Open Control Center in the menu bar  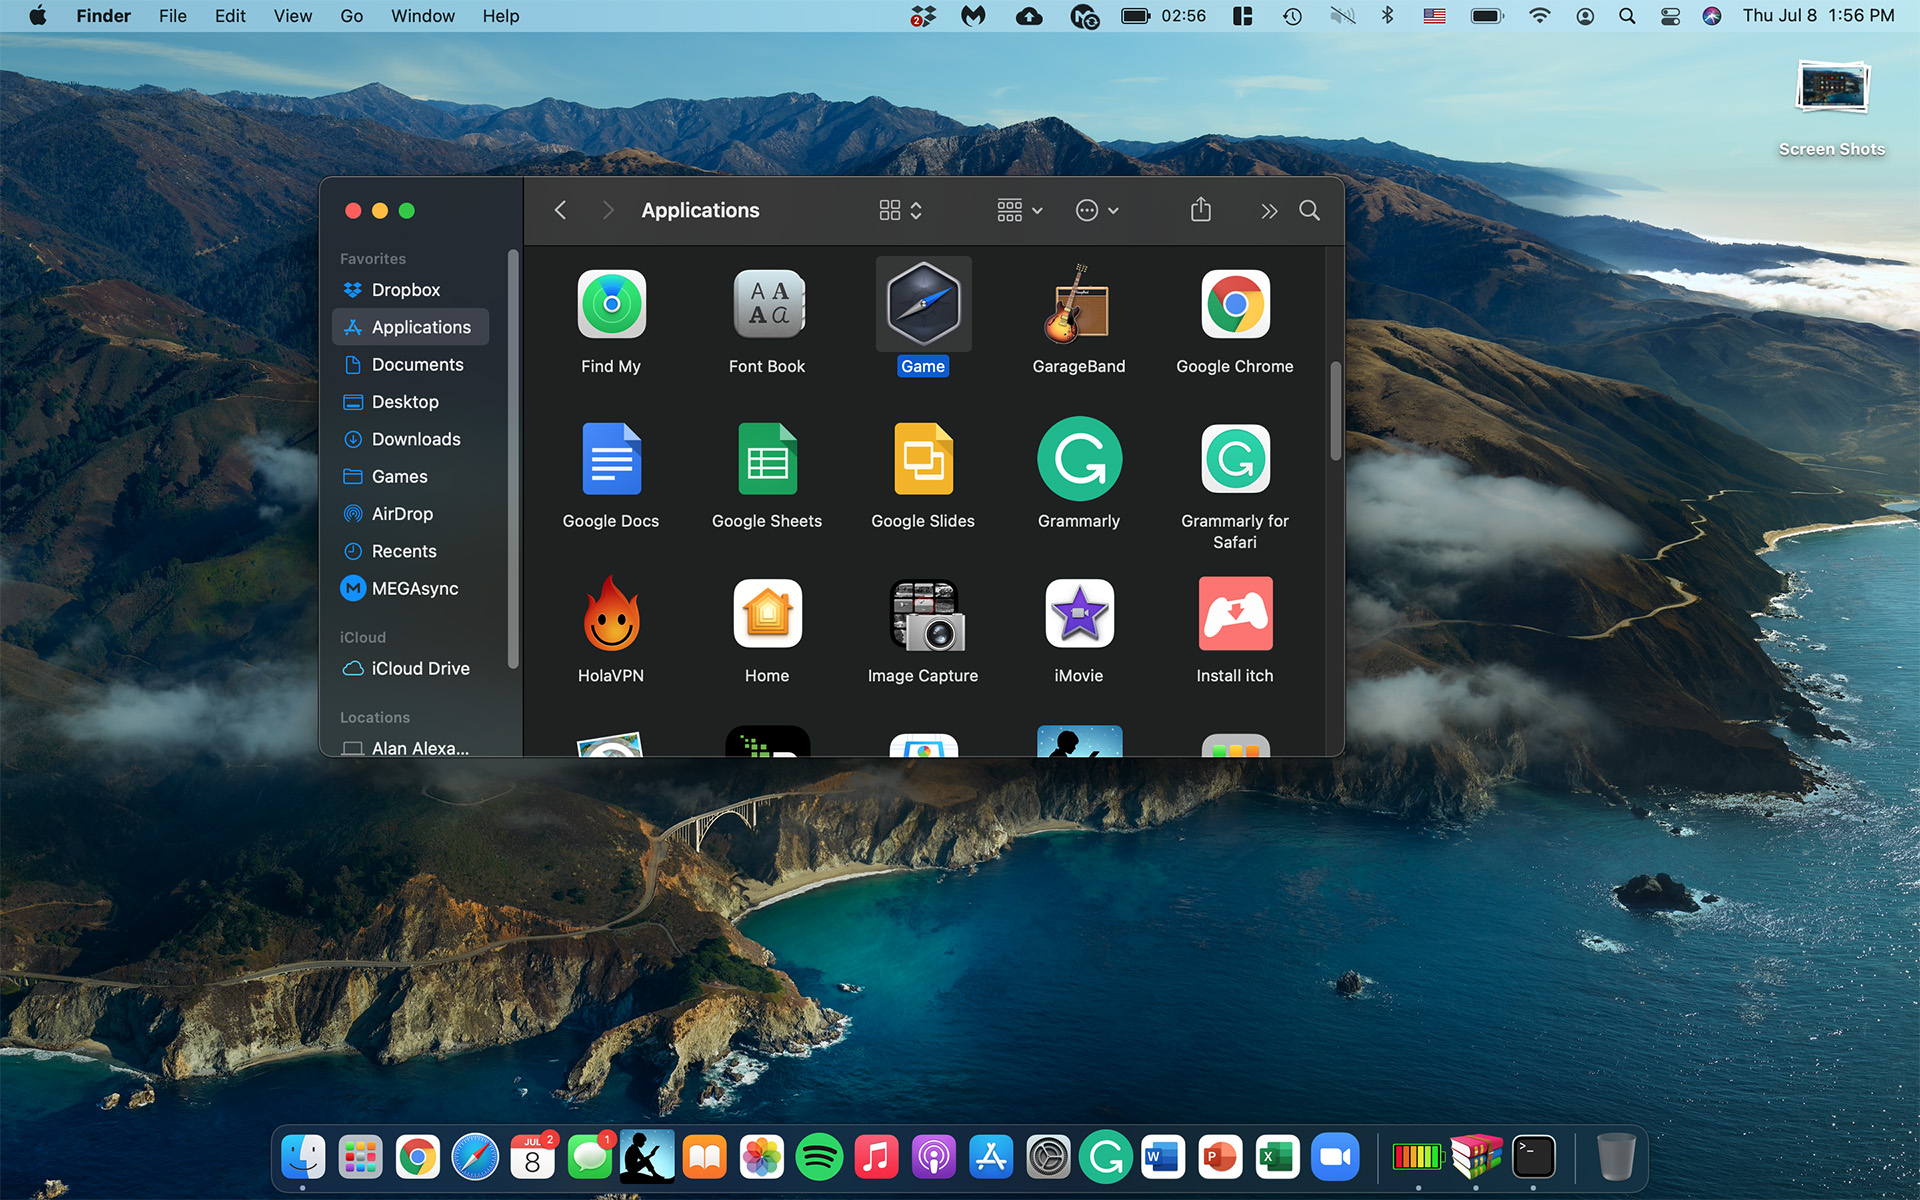pyautogui.click(x=1670, y=16)
